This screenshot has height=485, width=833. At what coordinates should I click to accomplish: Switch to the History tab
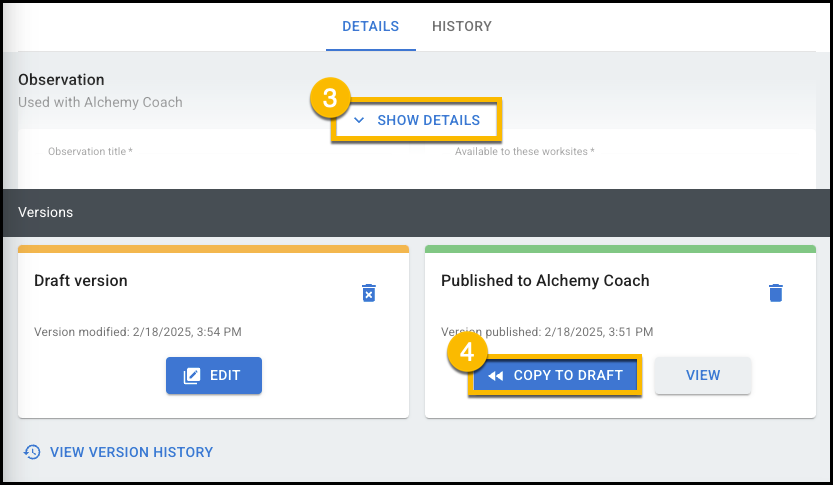462,26
